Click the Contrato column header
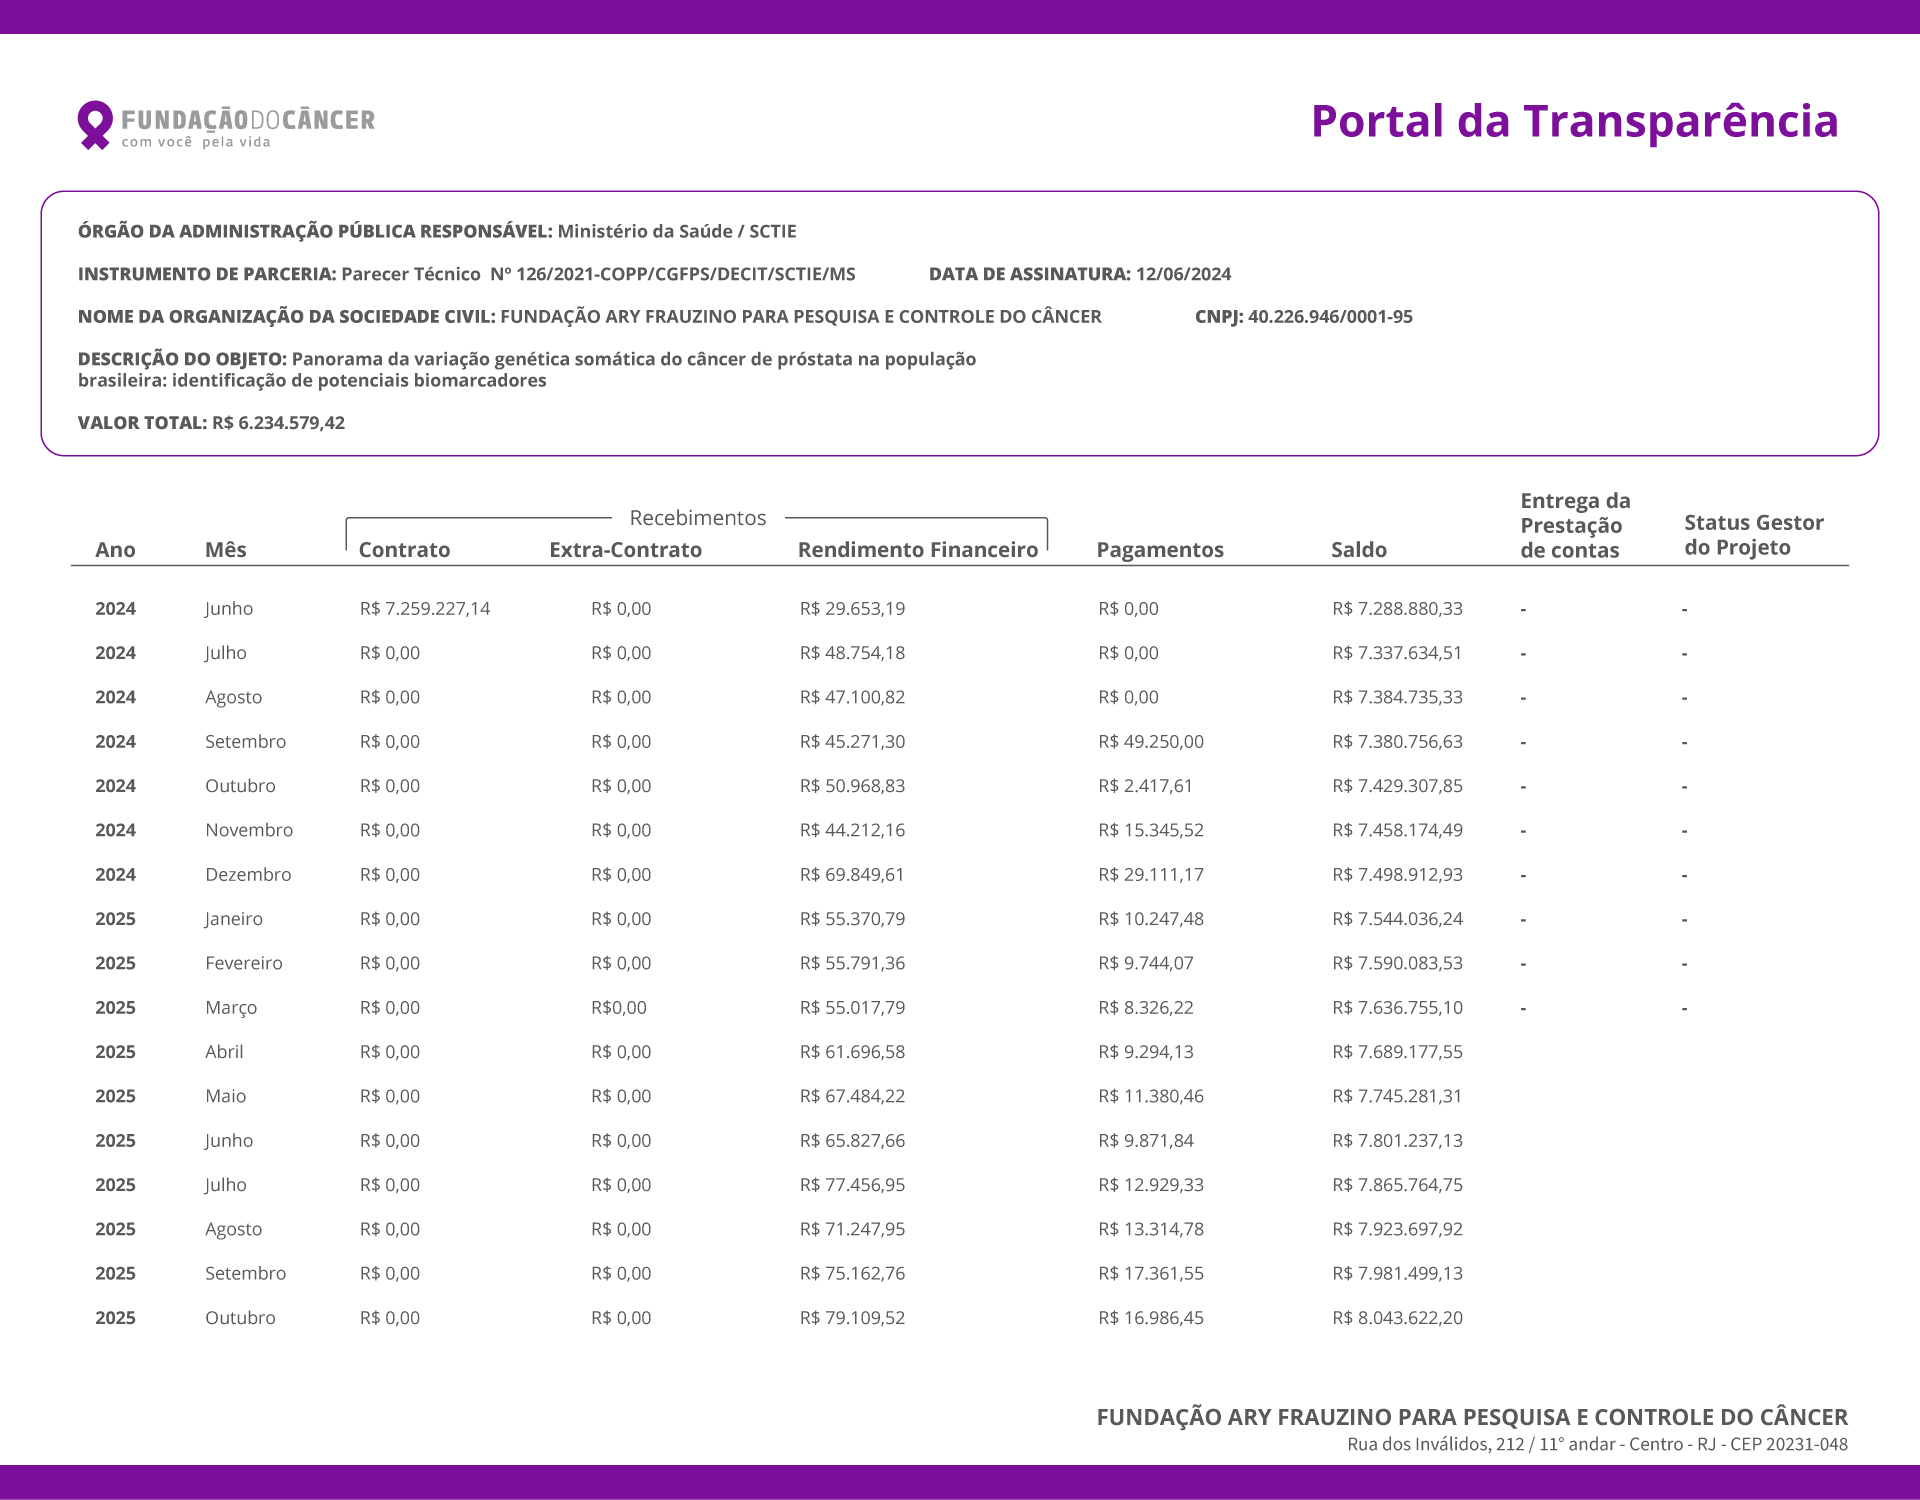1920x1500 pixels. coord(404,550)
